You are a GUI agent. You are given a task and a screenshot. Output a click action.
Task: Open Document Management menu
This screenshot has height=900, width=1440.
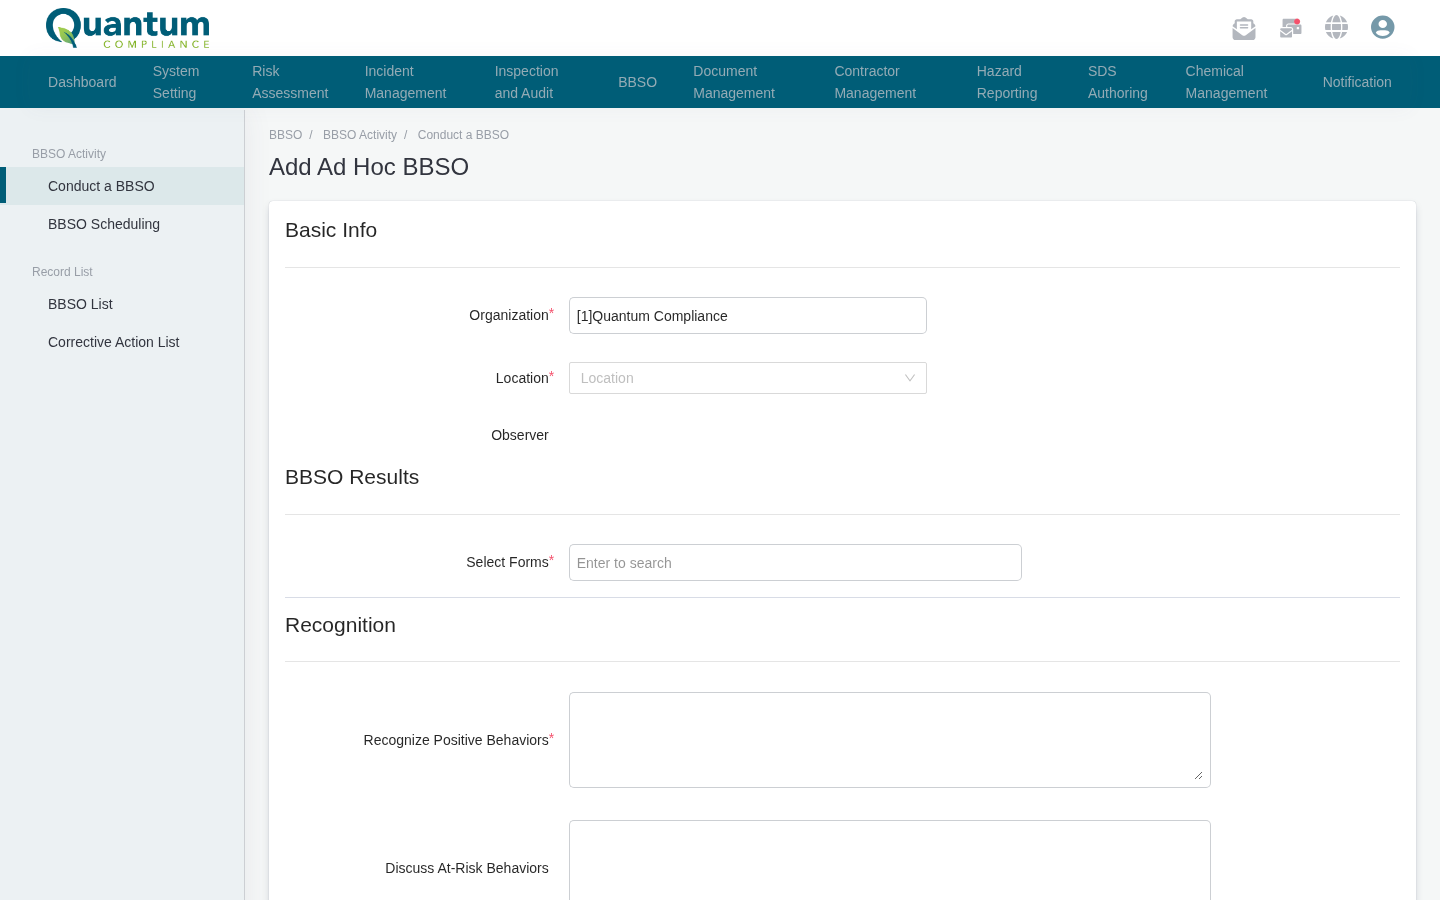(734, 82)
